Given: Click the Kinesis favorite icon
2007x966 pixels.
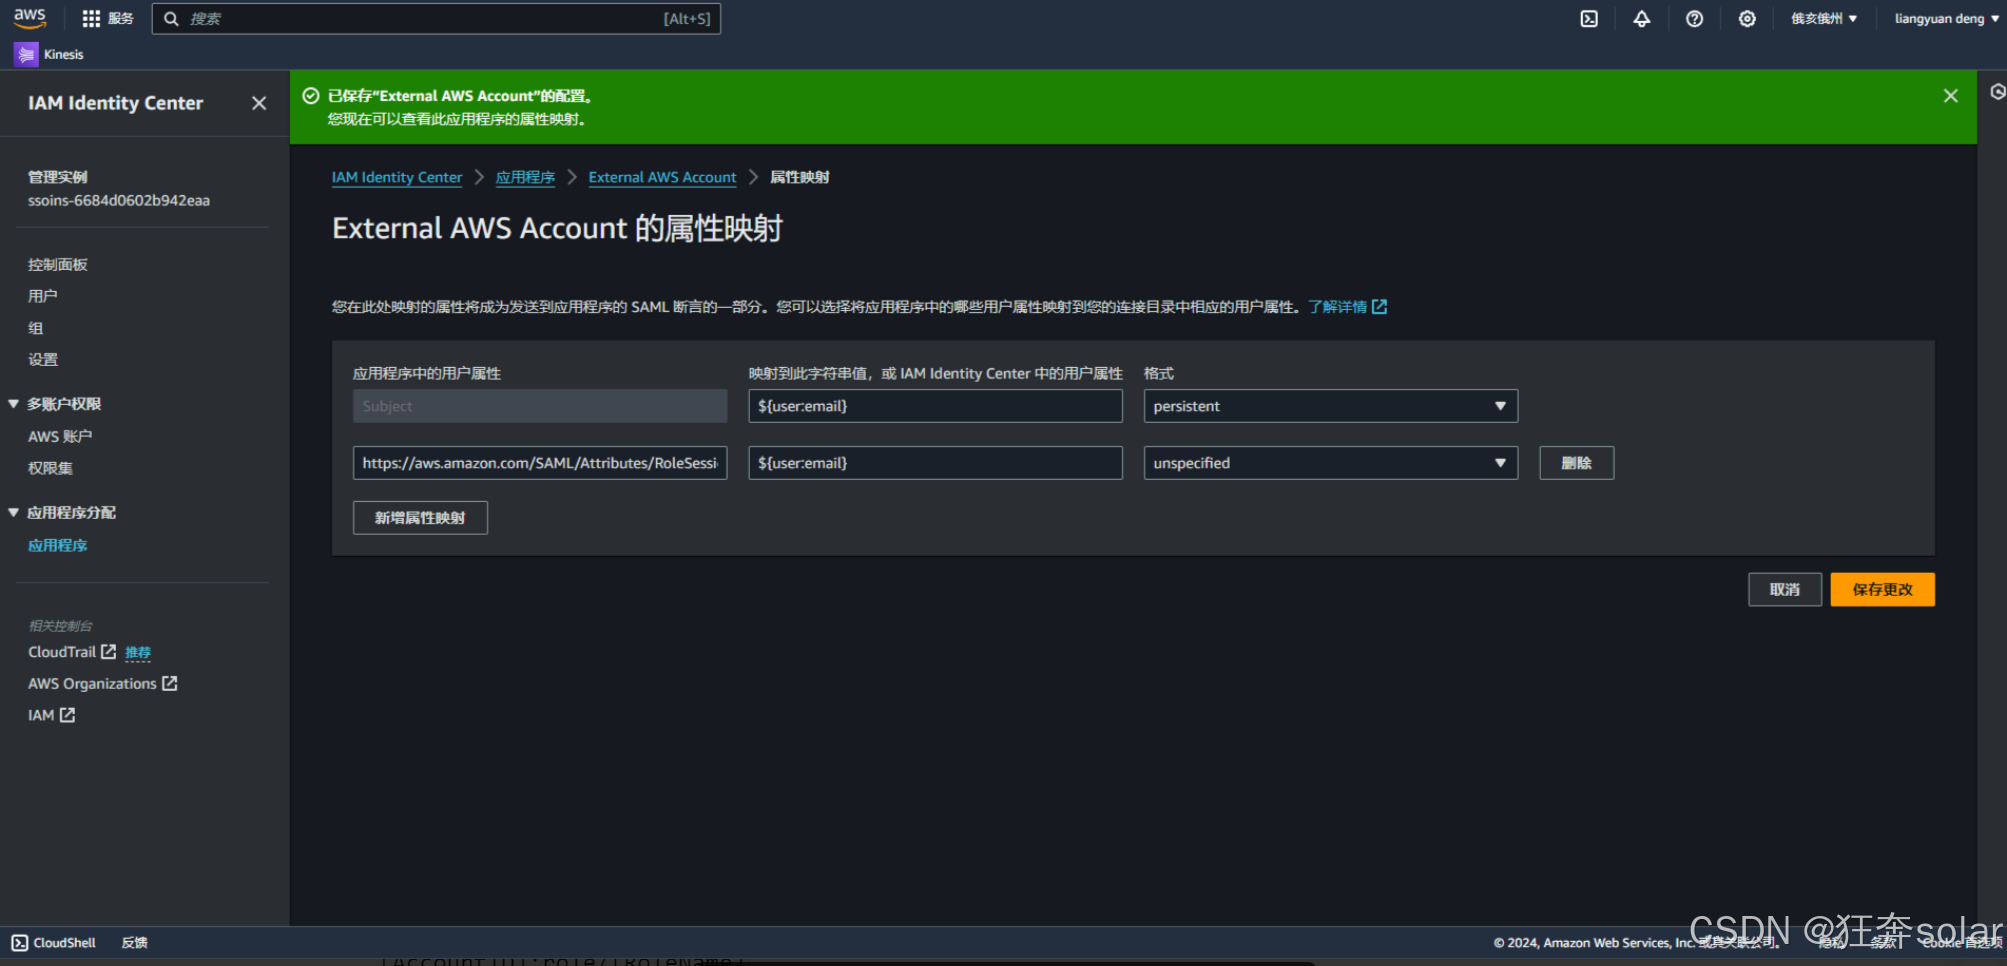Looking at the screenshot, I should click(x=26, y=54).
